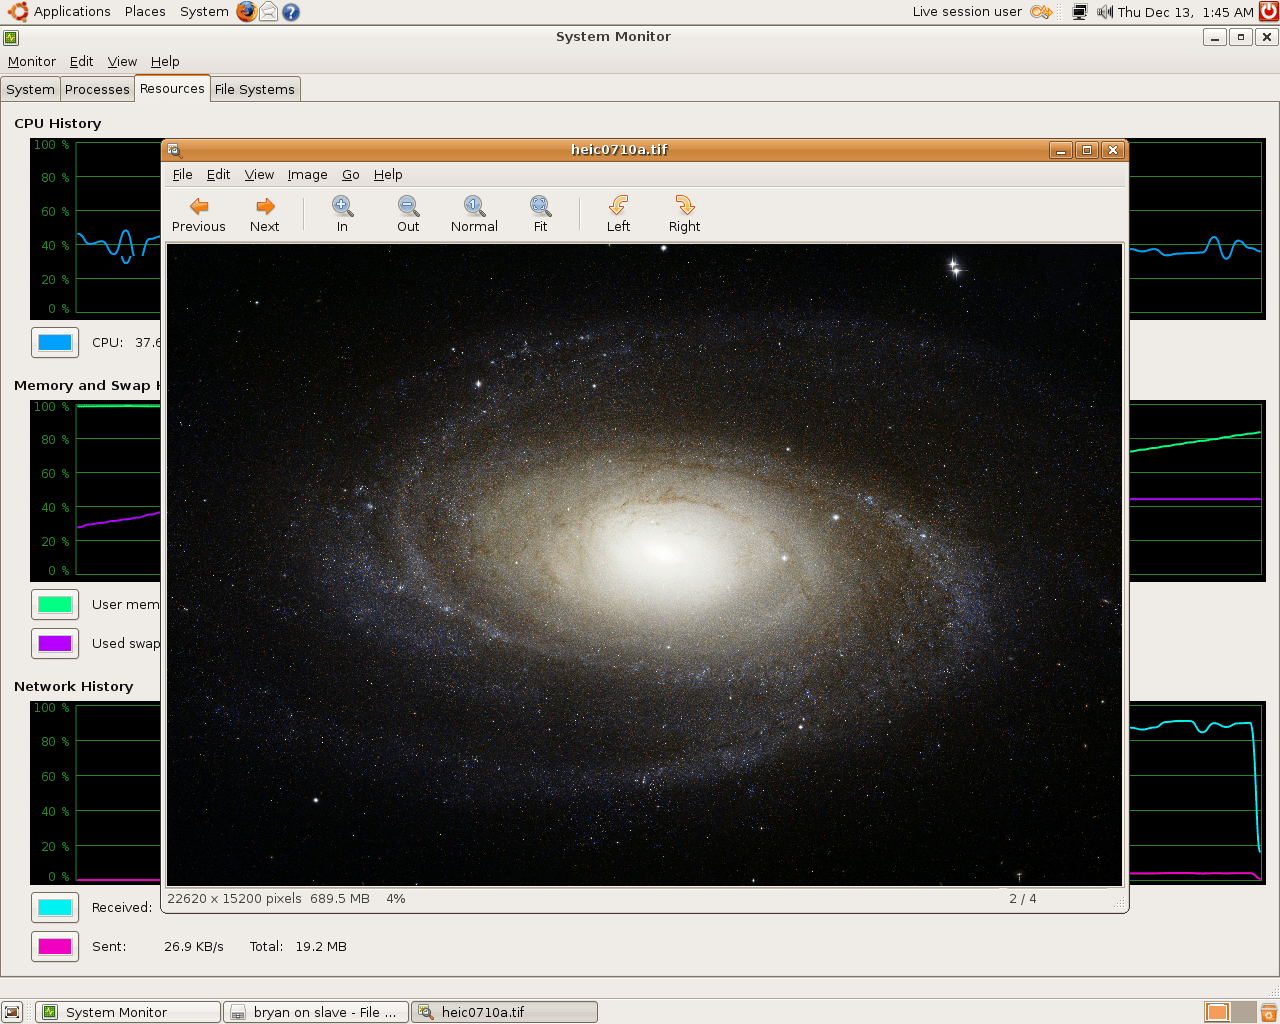The width and height of the screenshot is (1280, 1024).
Task: Rotate image Left
Action: pyautogui.click(x=618, y=214)
